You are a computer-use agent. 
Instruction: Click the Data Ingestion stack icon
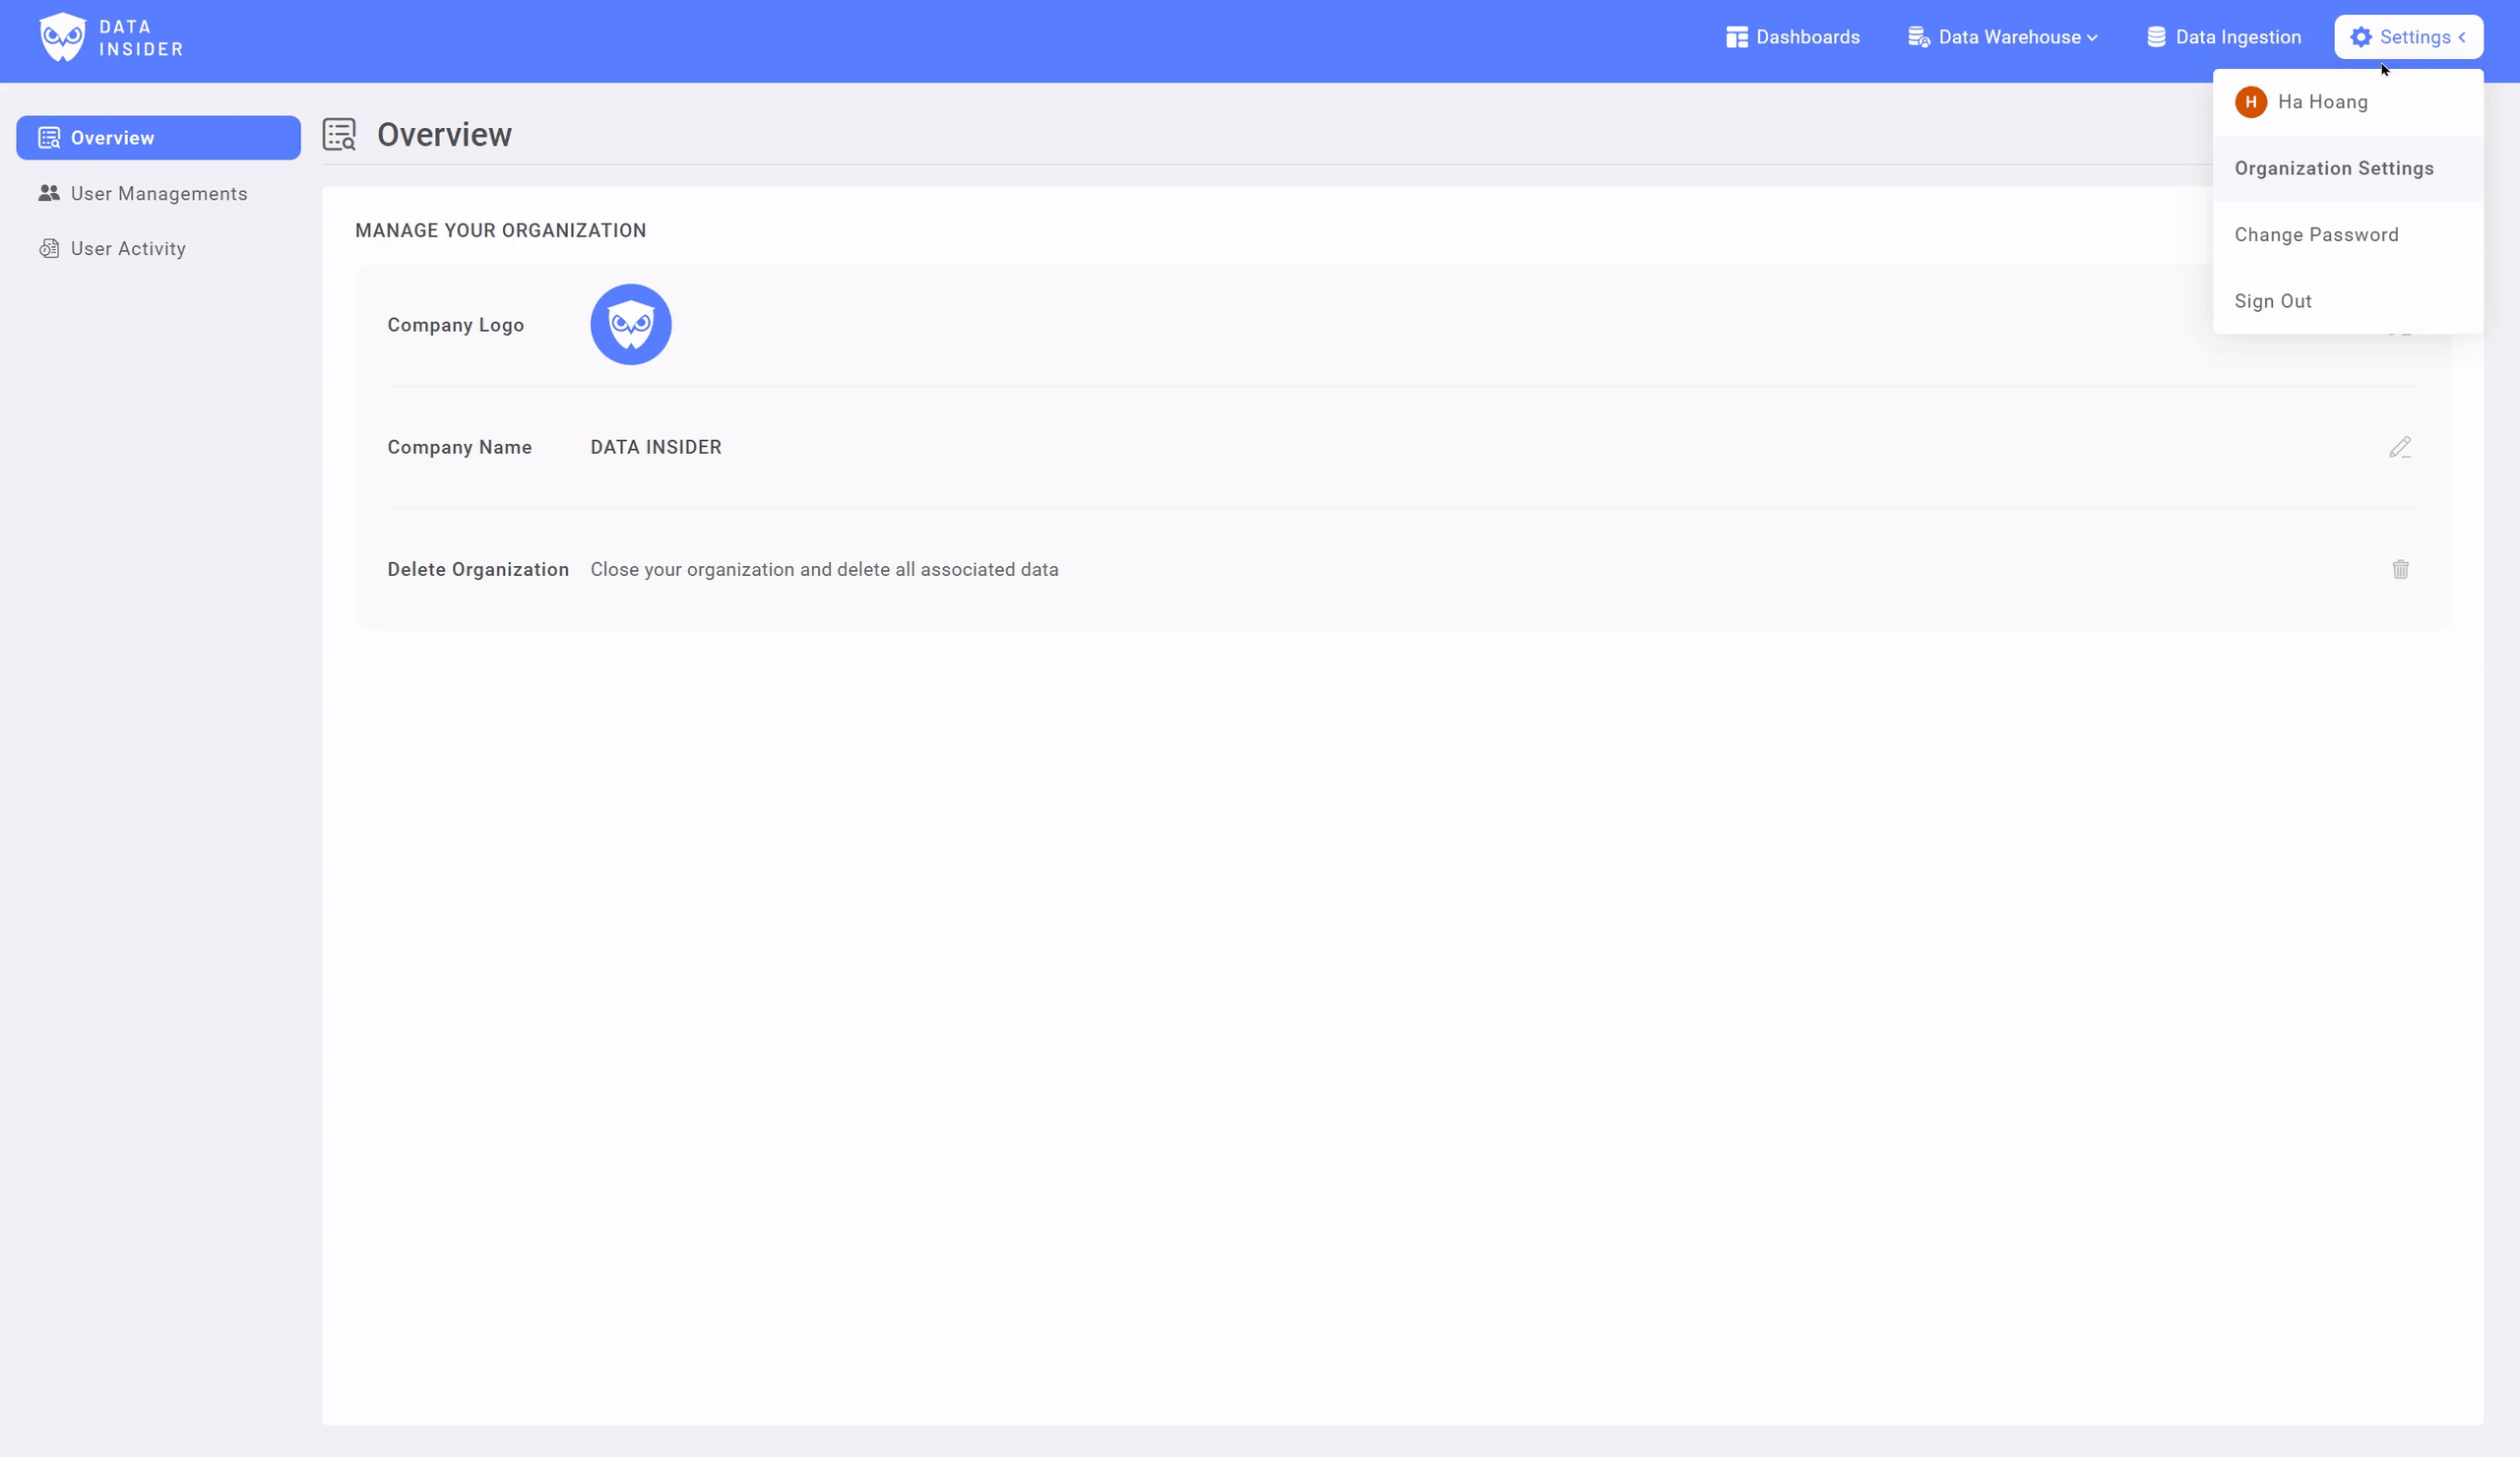[x=2156, y=37]
